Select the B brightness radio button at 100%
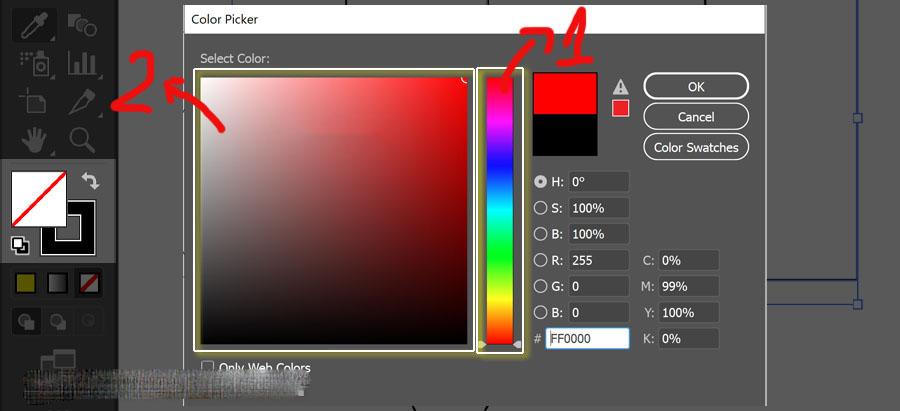 tap(540, 234)
